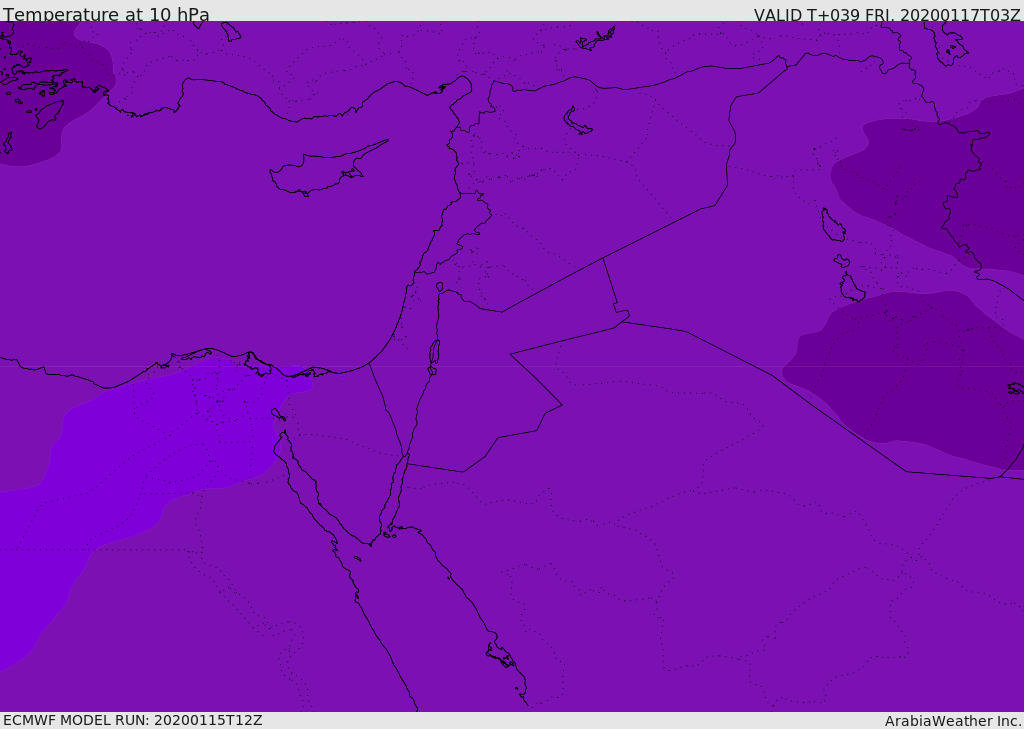Click the Red Sea islands near Saudi coast
Image resolution: width=1024 pixels, height=729 pixels.
[500, 656]
